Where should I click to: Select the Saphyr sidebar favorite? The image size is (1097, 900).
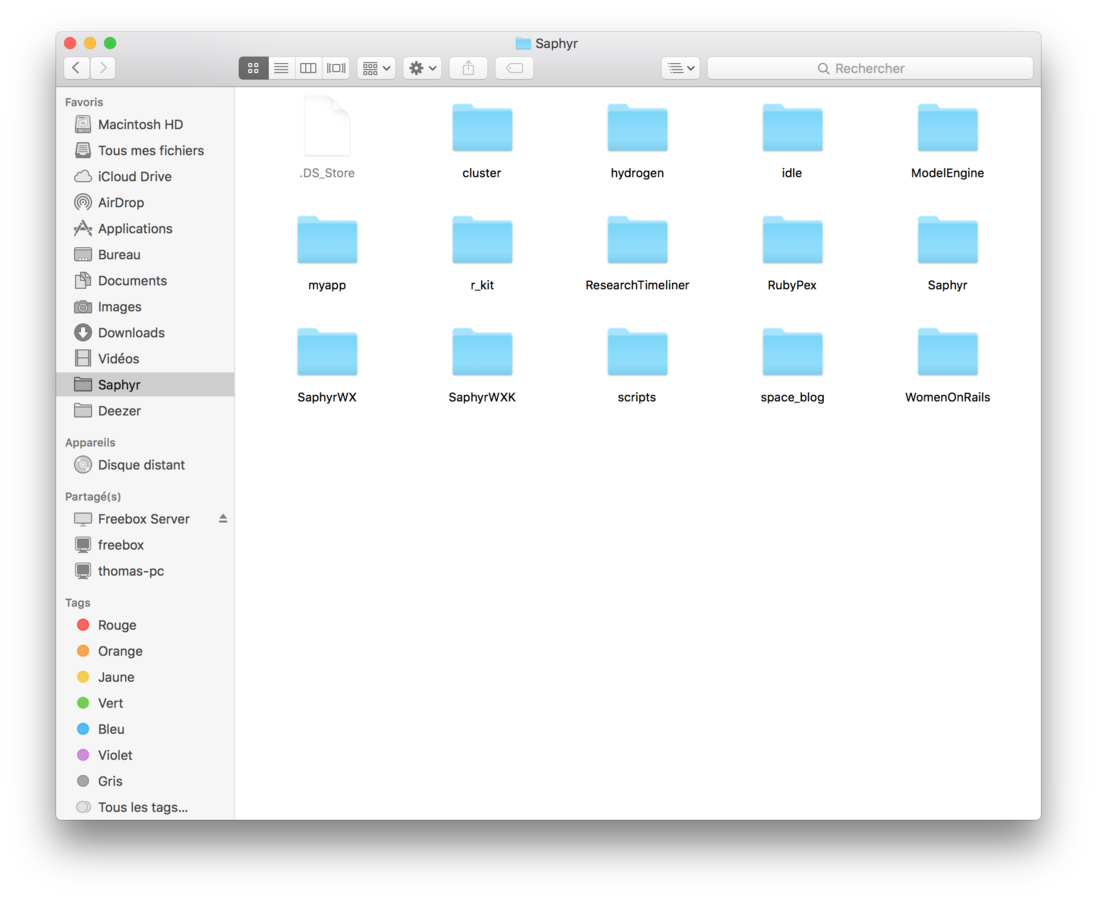(x=146, y=384)
